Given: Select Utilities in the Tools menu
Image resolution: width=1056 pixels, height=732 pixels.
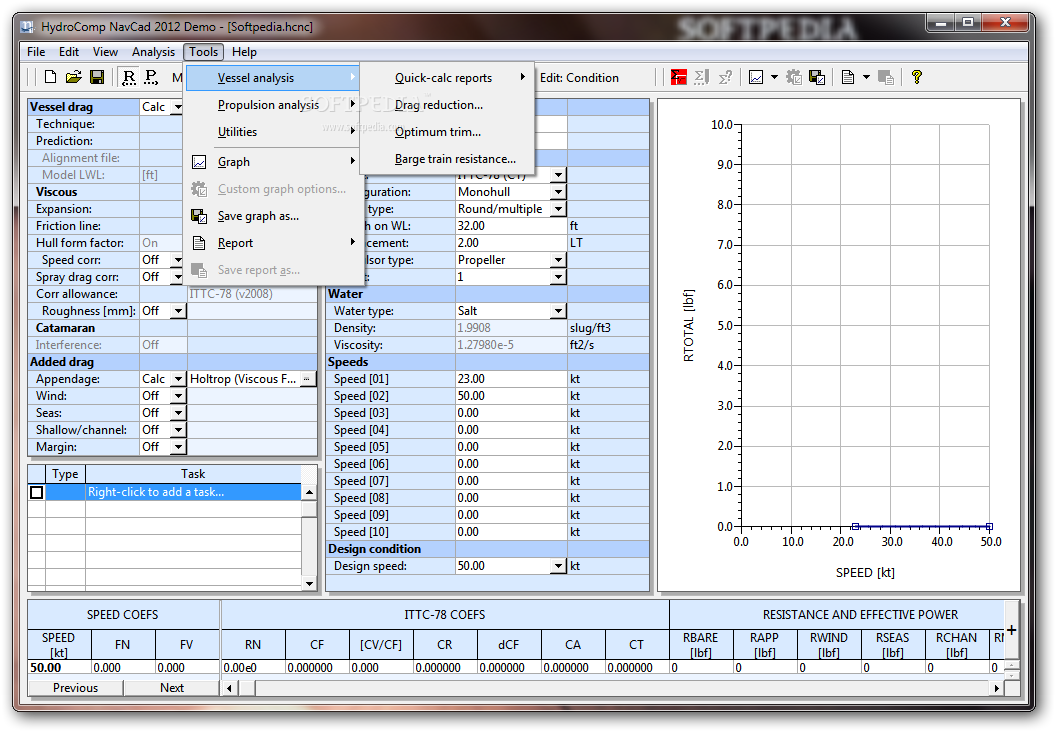Looking at the screenshot, I should pos(273,132).
